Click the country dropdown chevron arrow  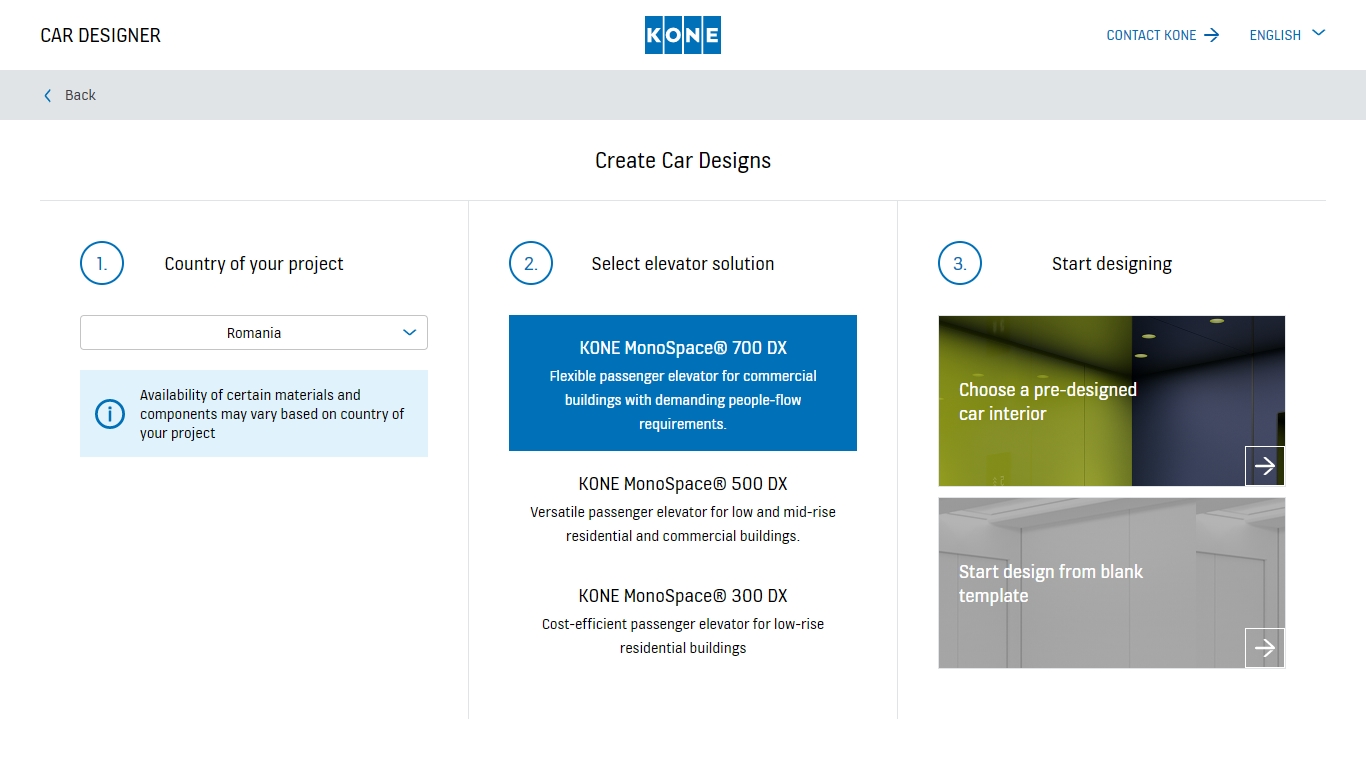point(409,332)
